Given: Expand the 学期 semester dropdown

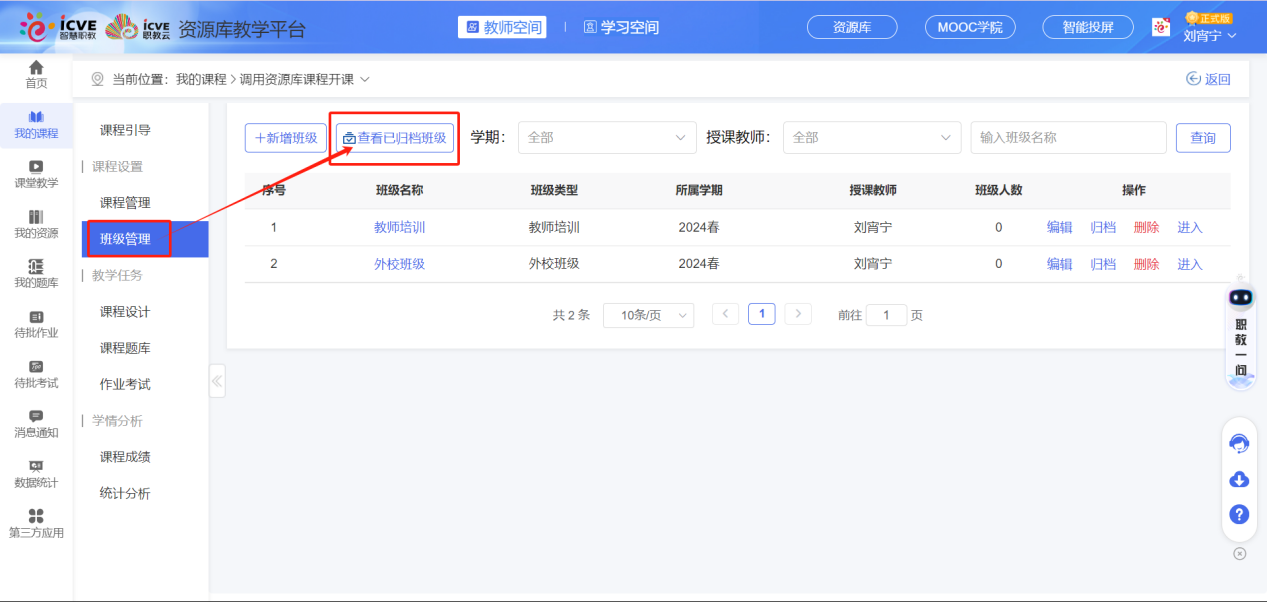Looking at the screenshot, I should click(x=607, y=137).
